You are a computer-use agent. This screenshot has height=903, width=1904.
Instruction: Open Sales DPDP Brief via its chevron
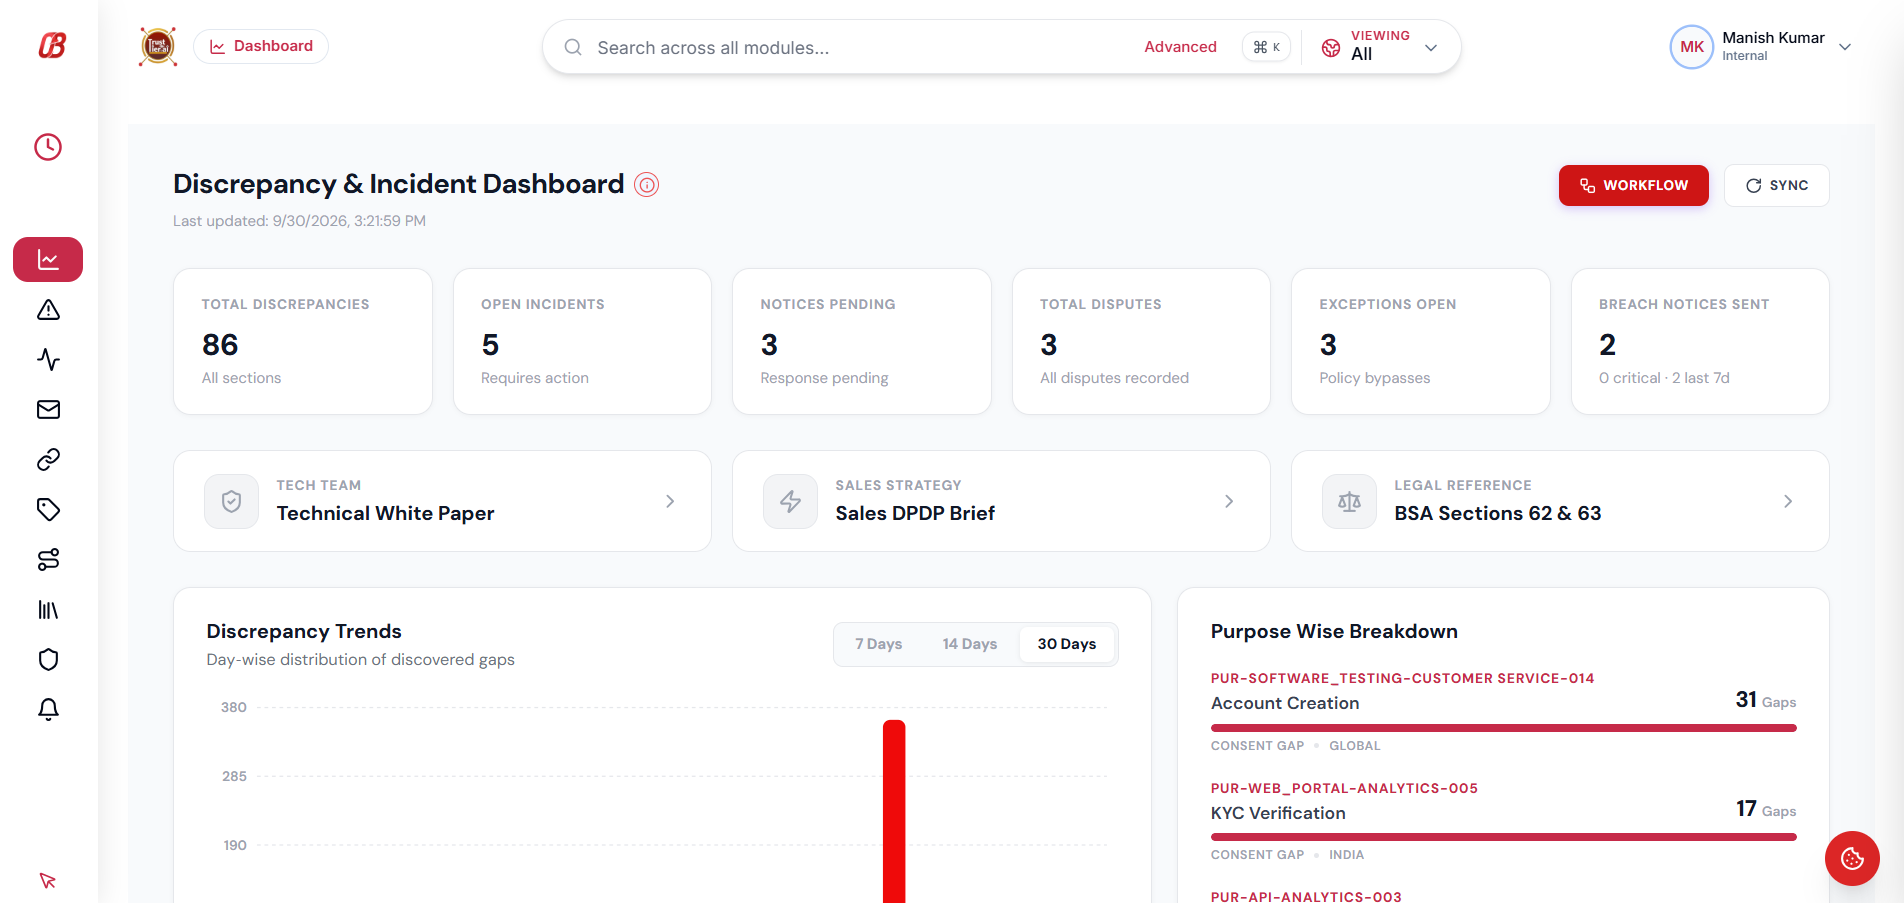coord(1229,501)
